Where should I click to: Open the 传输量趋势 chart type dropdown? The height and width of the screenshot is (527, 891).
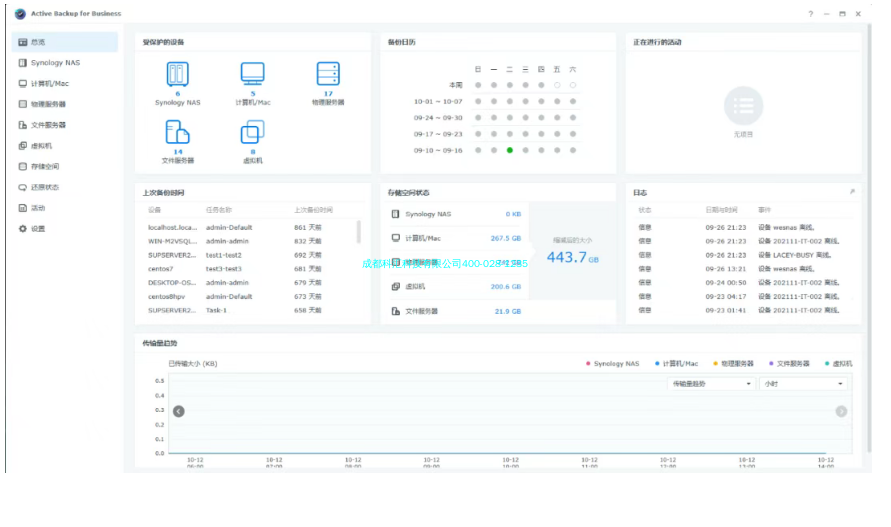[710, 383]
